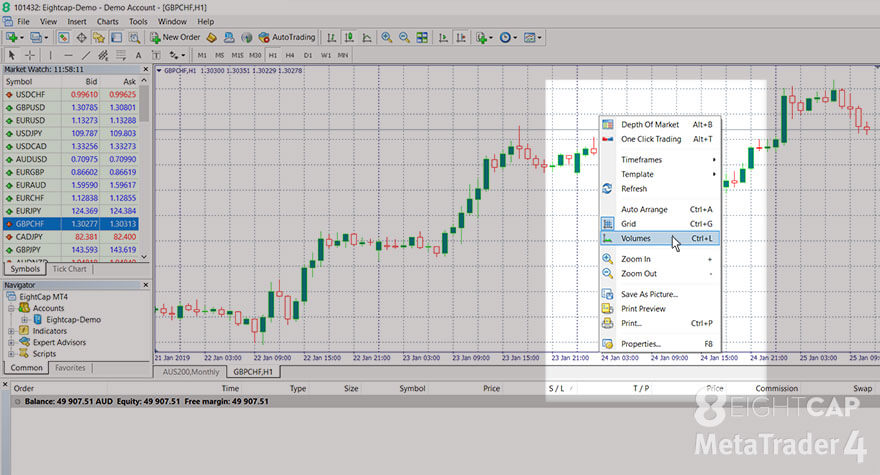The height and width of the screenshot is (475, 880).
Task: Open the Strategy Tester magnifier icon
Action: tap(134, 38)
